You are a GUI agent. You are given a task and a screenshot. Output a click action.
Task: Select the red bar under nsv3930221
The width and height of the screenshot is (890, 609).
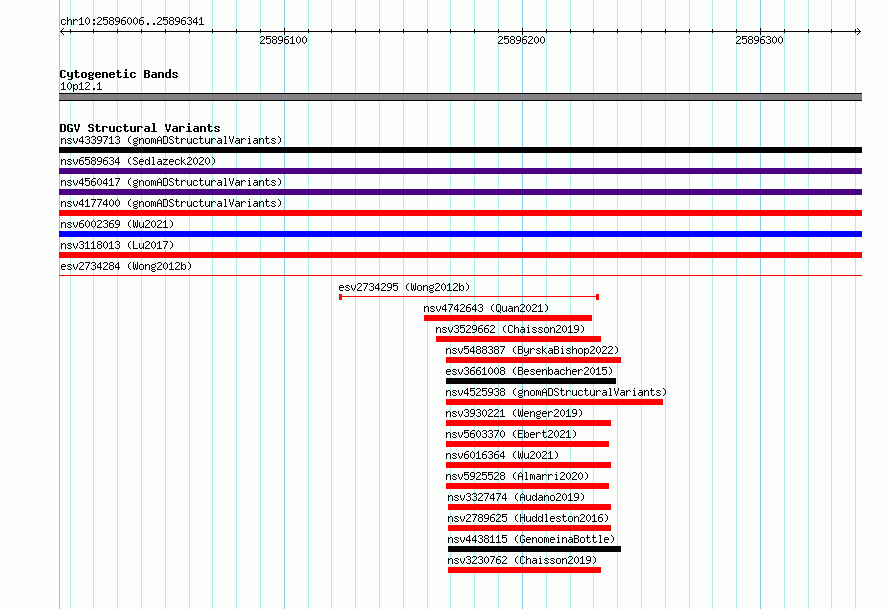click(528, 423)
